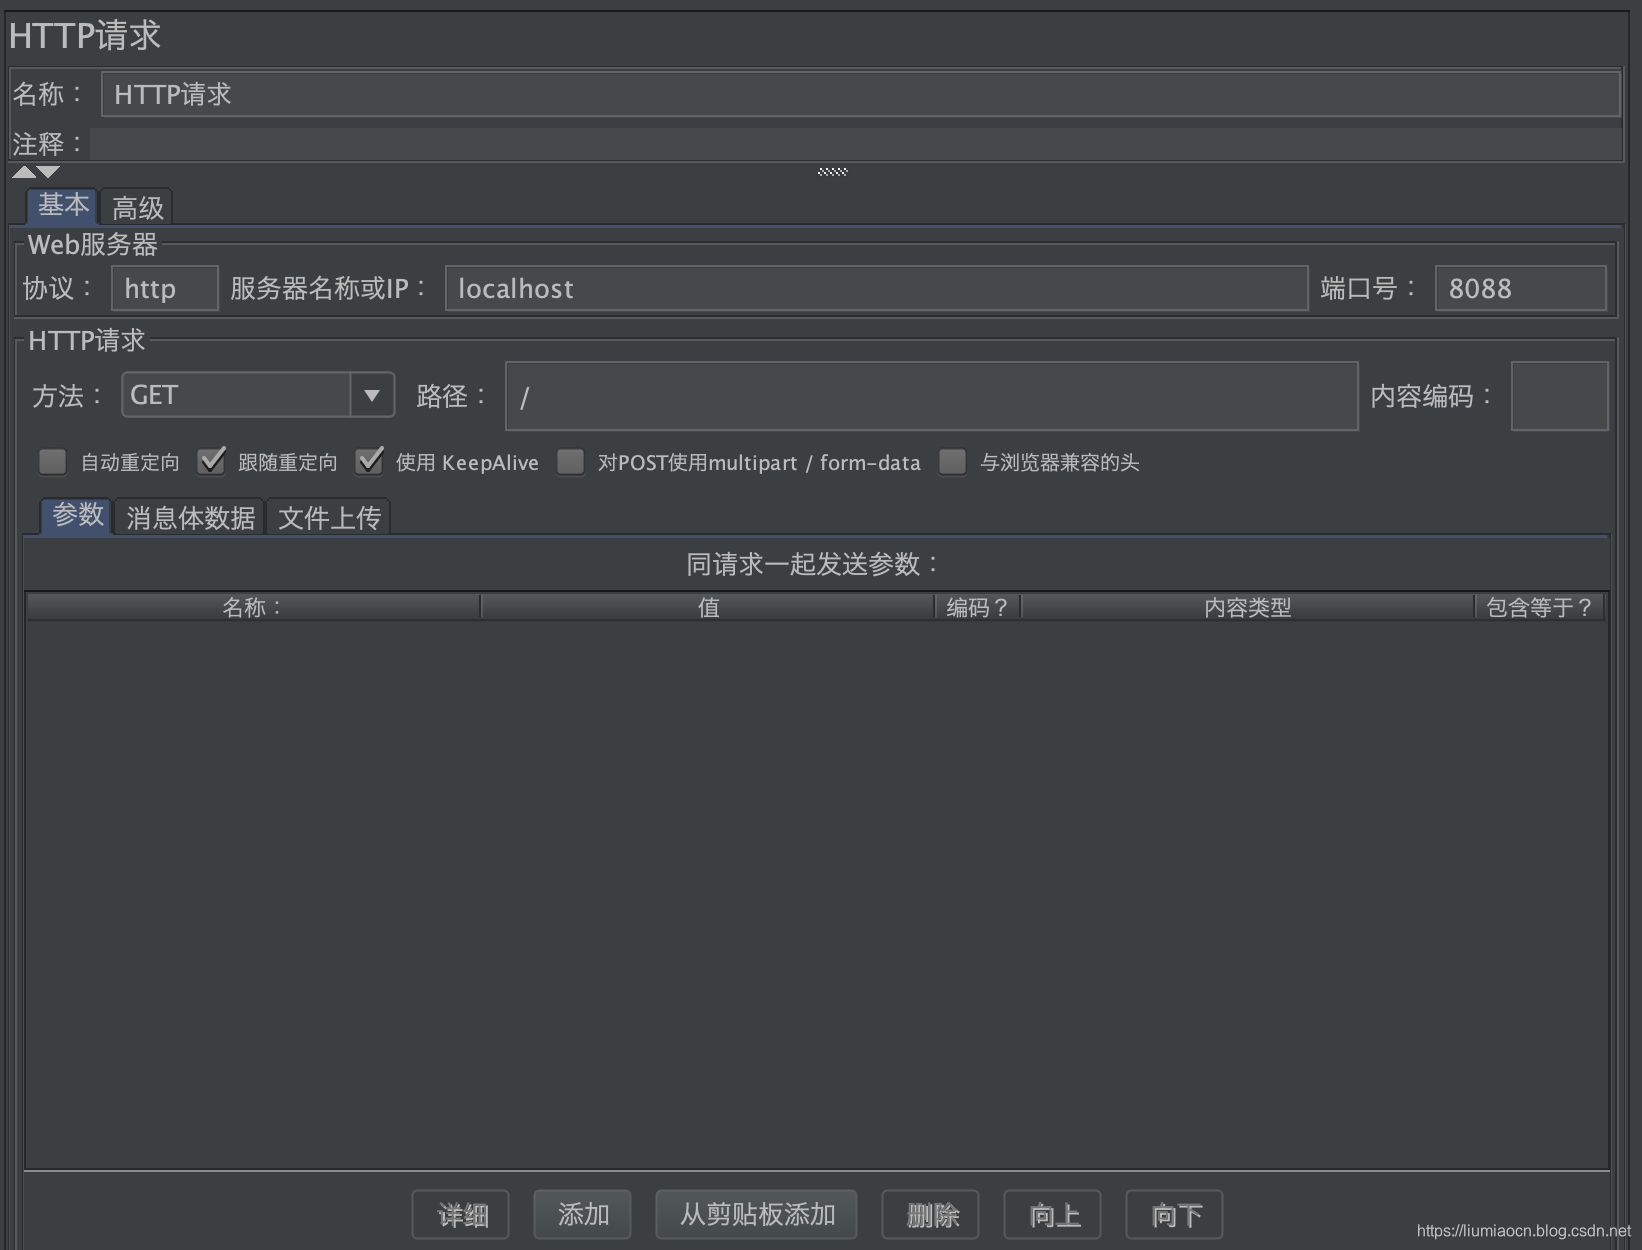
Task: Click the 值 column header
Action: (708, 607)
